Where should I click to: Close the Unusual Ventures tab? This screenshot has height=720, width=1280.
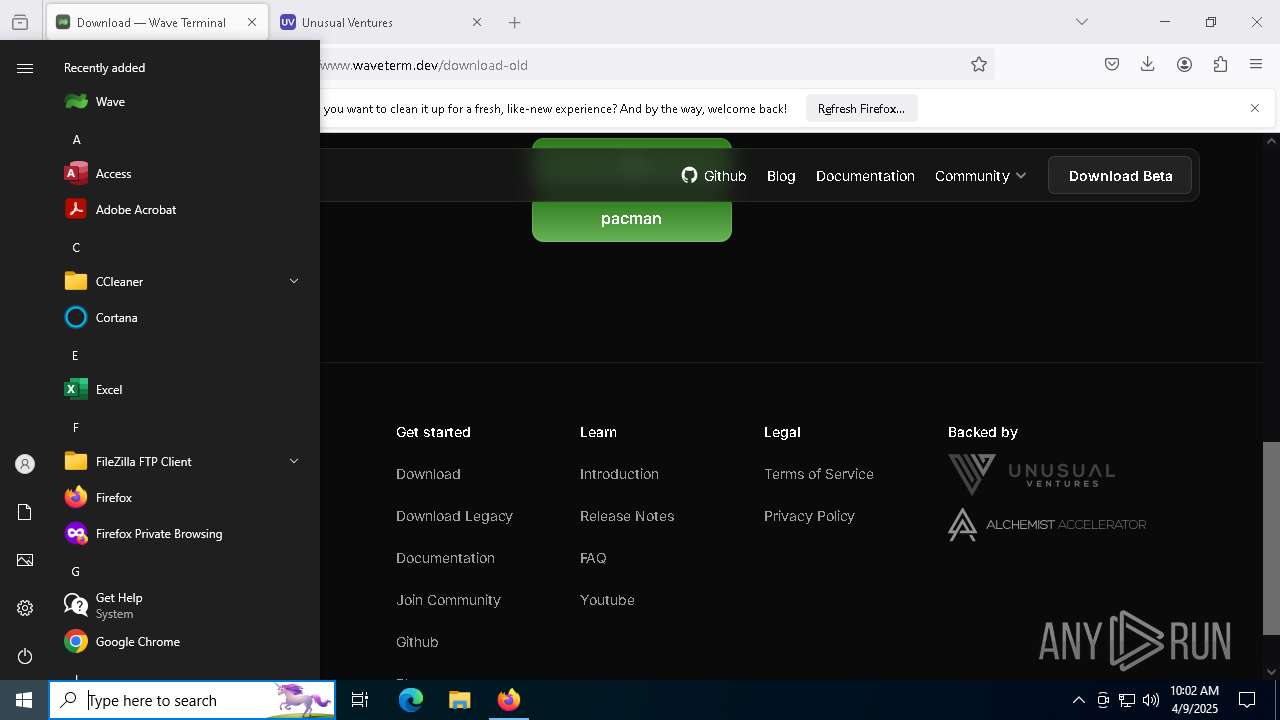(477, 22)
